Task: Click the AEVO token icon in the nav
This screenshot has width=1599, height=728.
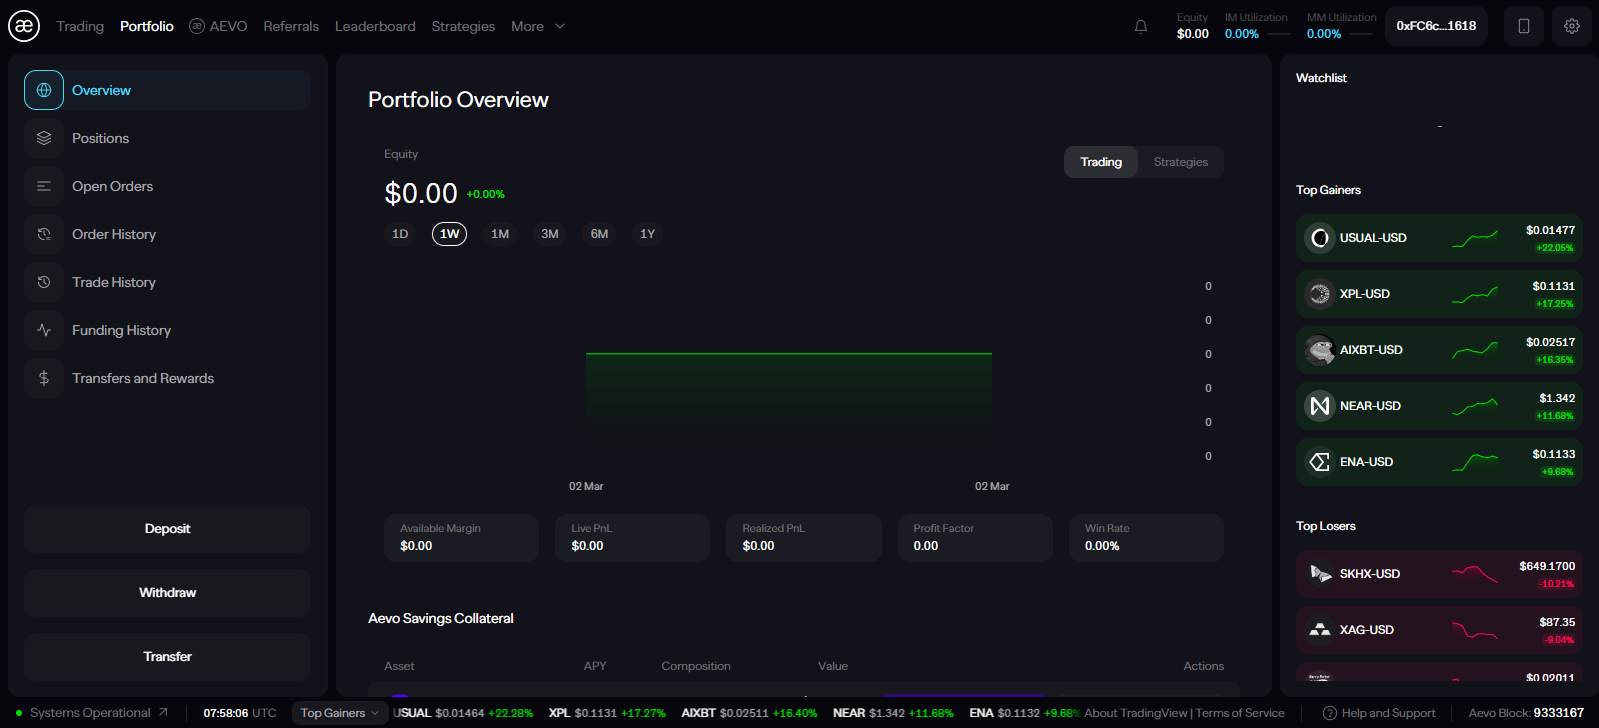Action: [x=197, y=26]
